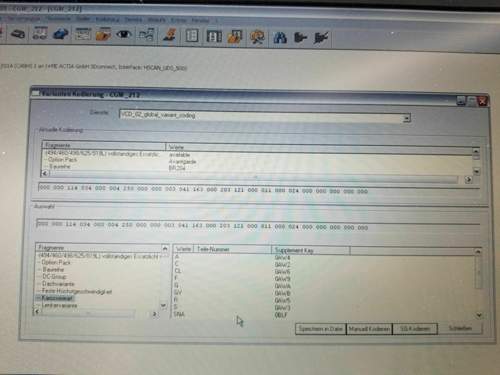Click the eye icon in the toolbar

tap(123, 34)
